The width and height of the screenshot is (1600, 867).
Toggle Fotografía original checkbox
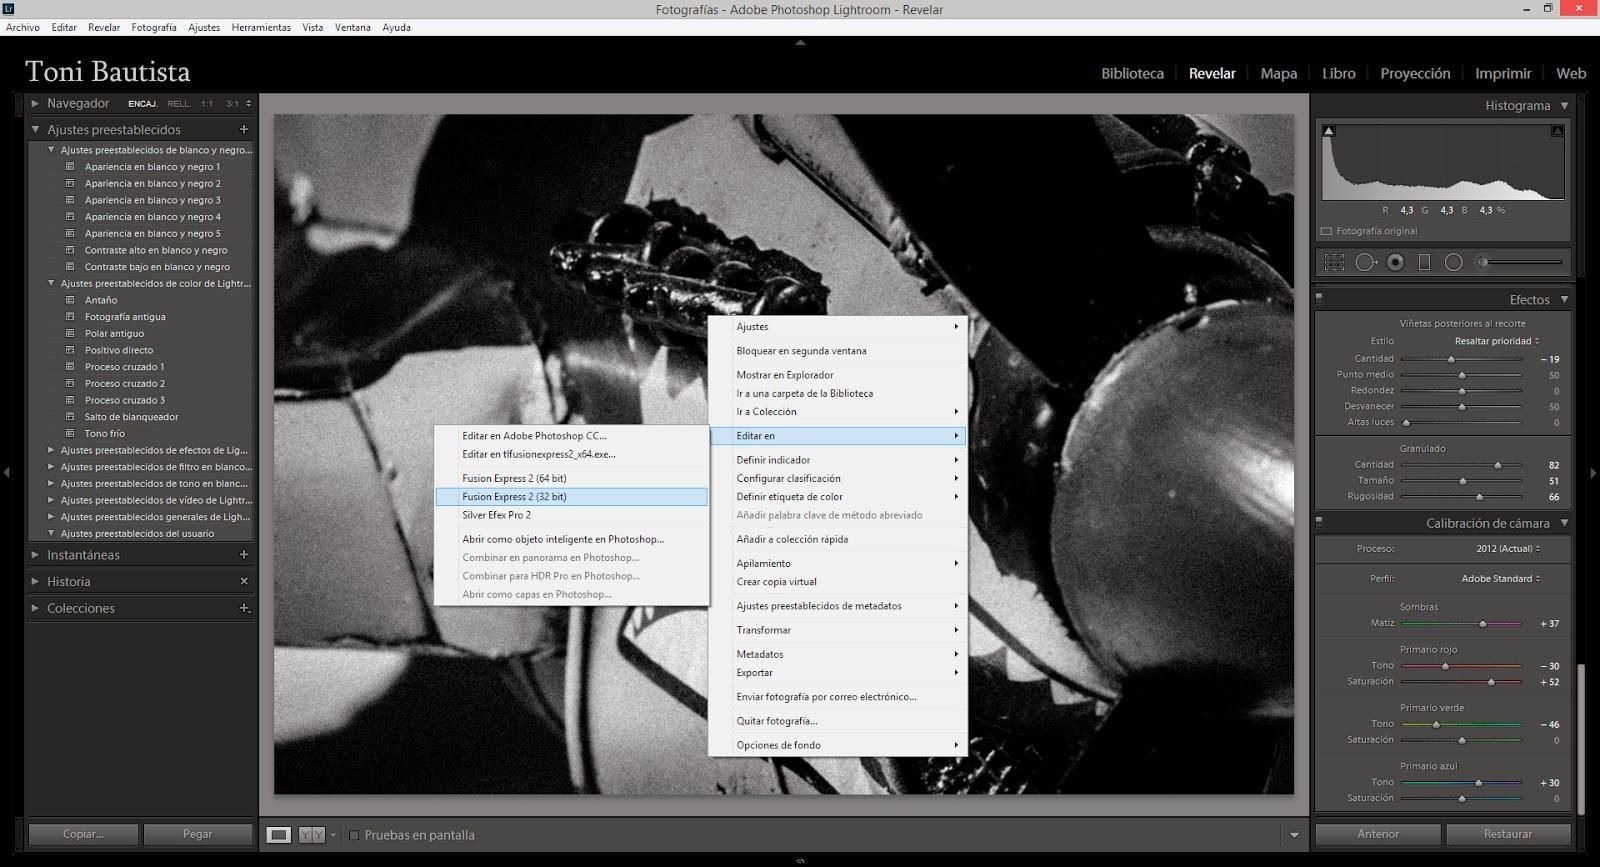(x=1326, y=231)
